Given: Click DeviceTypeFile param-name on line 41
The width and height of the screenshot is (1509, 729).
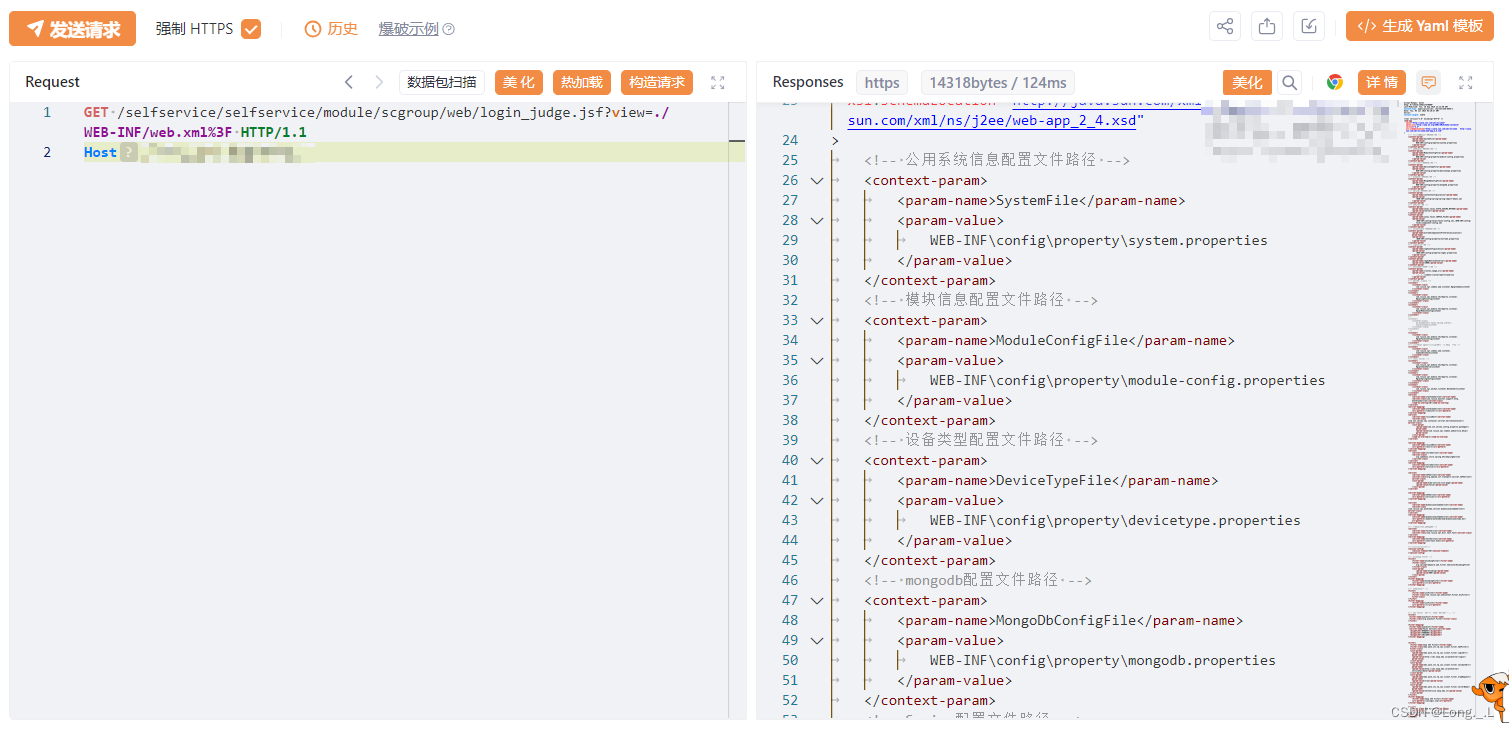Looking at the screenshot, I should pyautogui.click(x=1053, y=480).
